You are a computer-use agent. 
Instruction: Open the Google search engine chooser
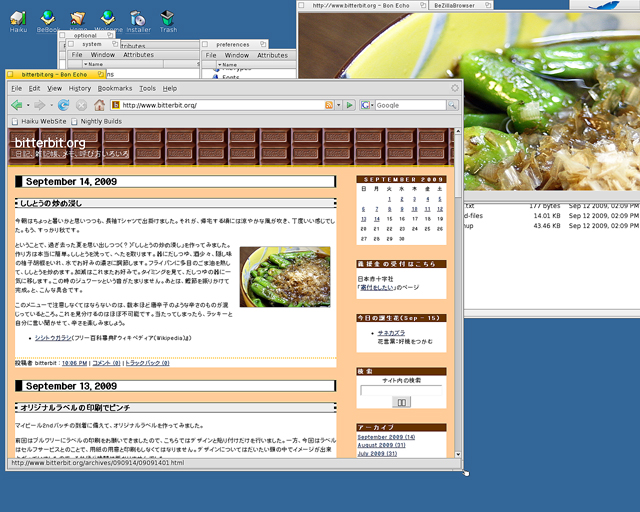(367, 105)
